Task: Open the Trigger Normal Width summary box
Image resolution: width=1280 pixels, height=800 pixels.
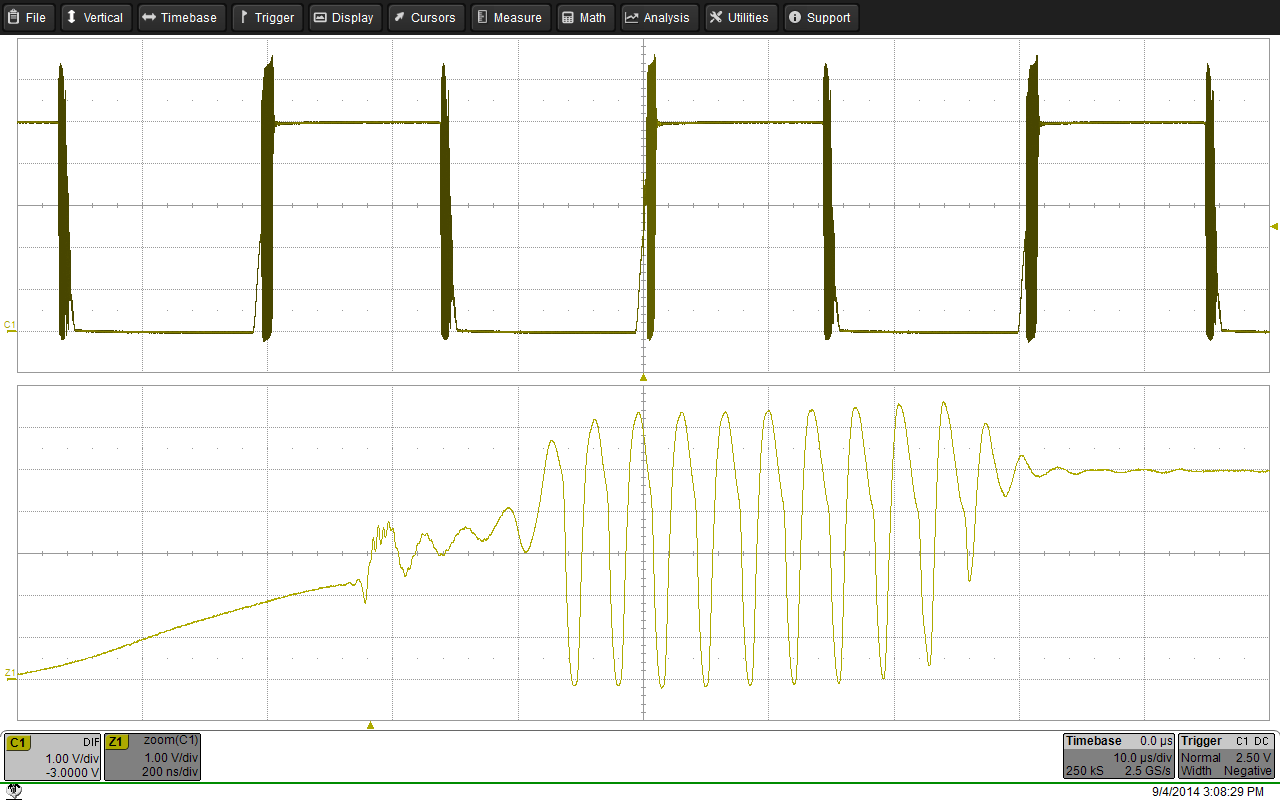Action: click(1225, 756)
